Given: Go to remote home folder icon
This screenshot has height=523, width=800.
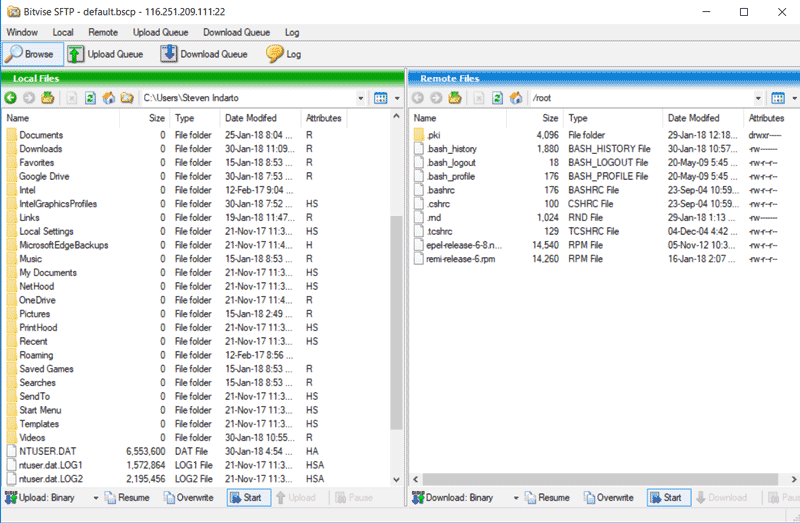Looking at the screenshot, I should point(516,98).
